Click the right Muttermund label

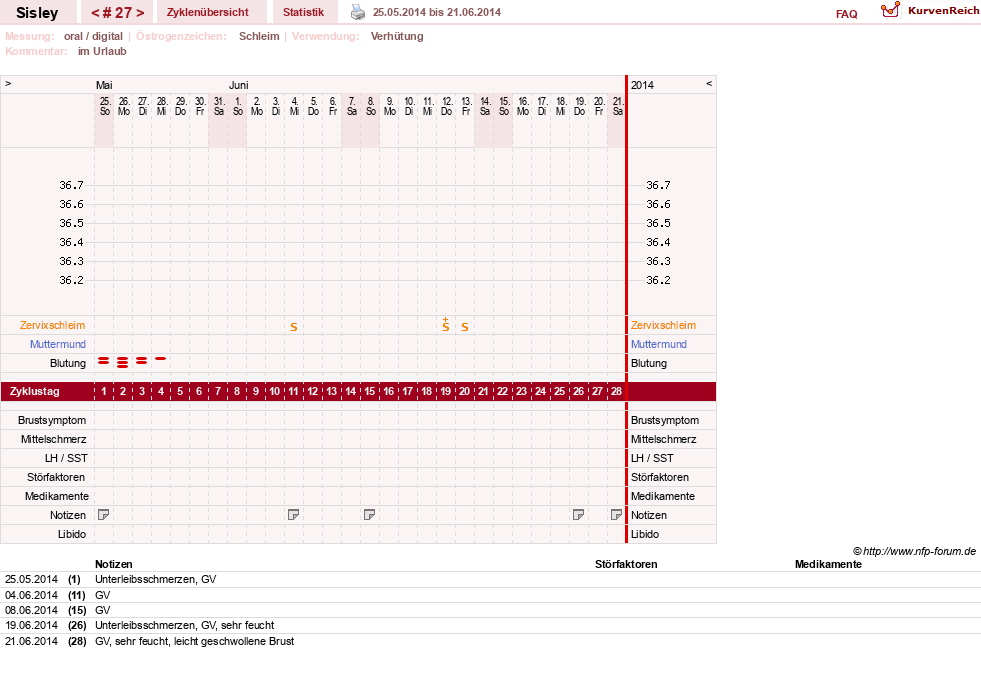coord(659,344)
